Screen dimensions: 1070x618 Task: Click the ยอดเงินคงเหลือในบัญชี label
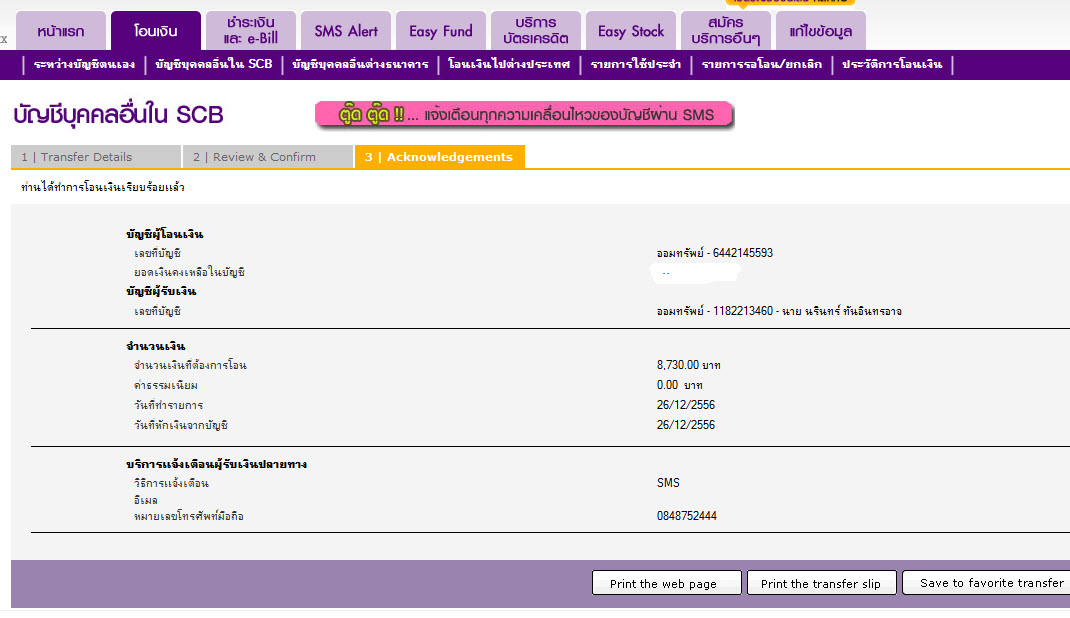pos(189,272)
